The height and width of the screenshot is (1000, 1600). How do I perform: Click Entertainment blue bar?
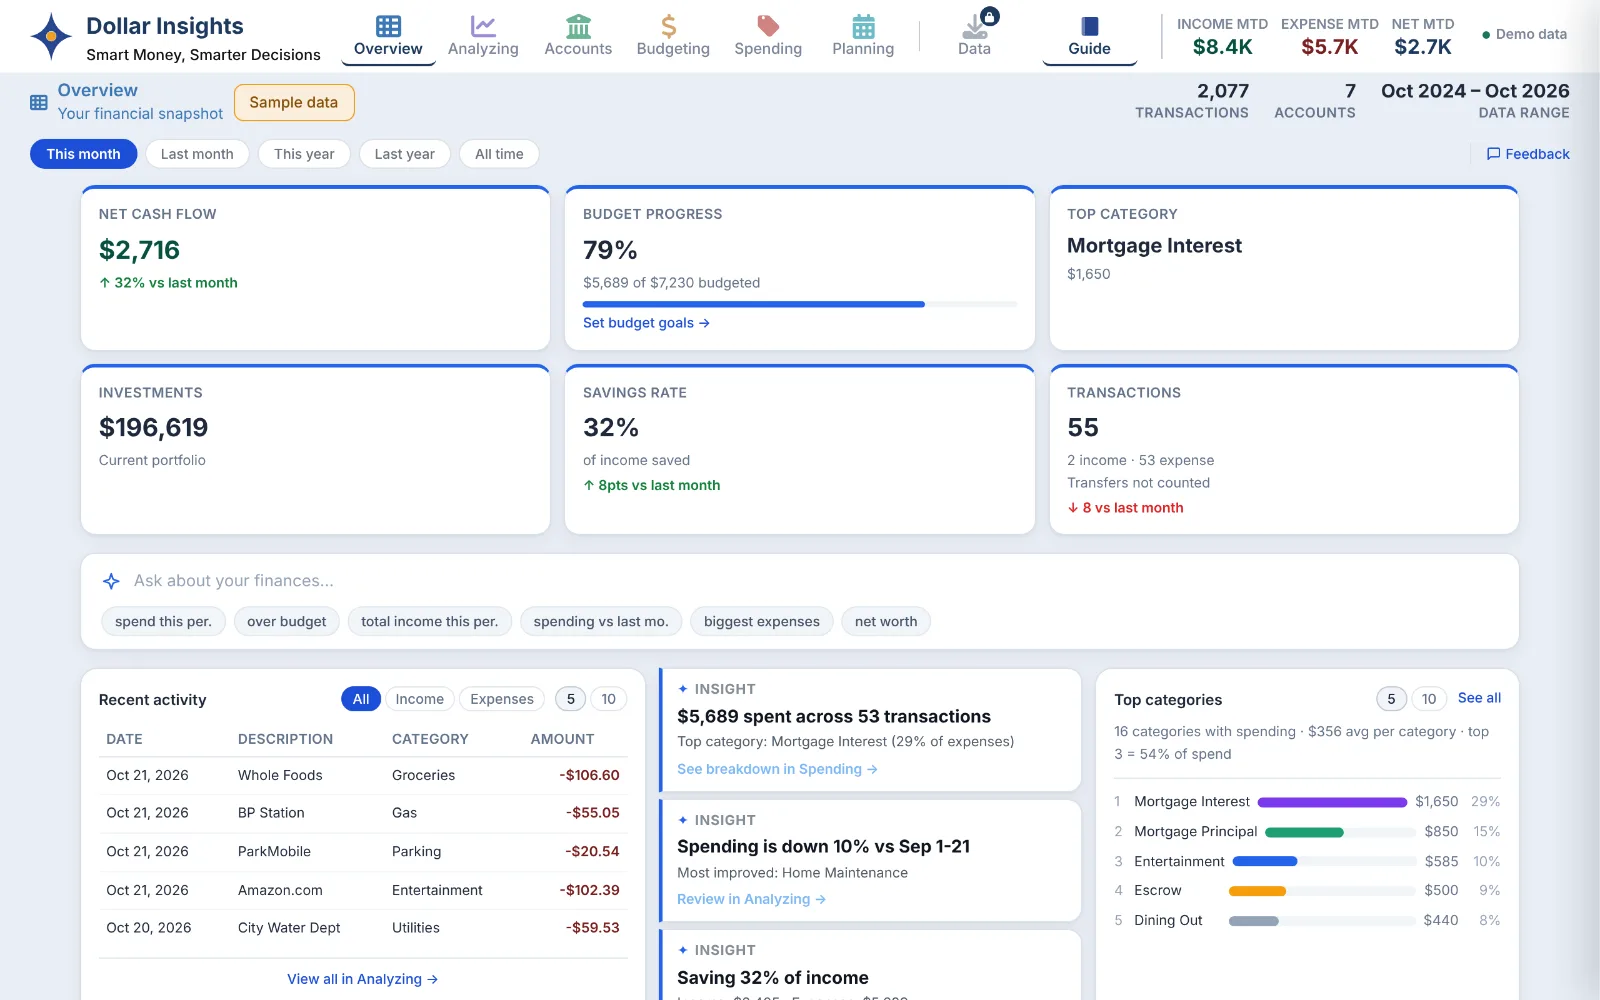point(1265,861)
